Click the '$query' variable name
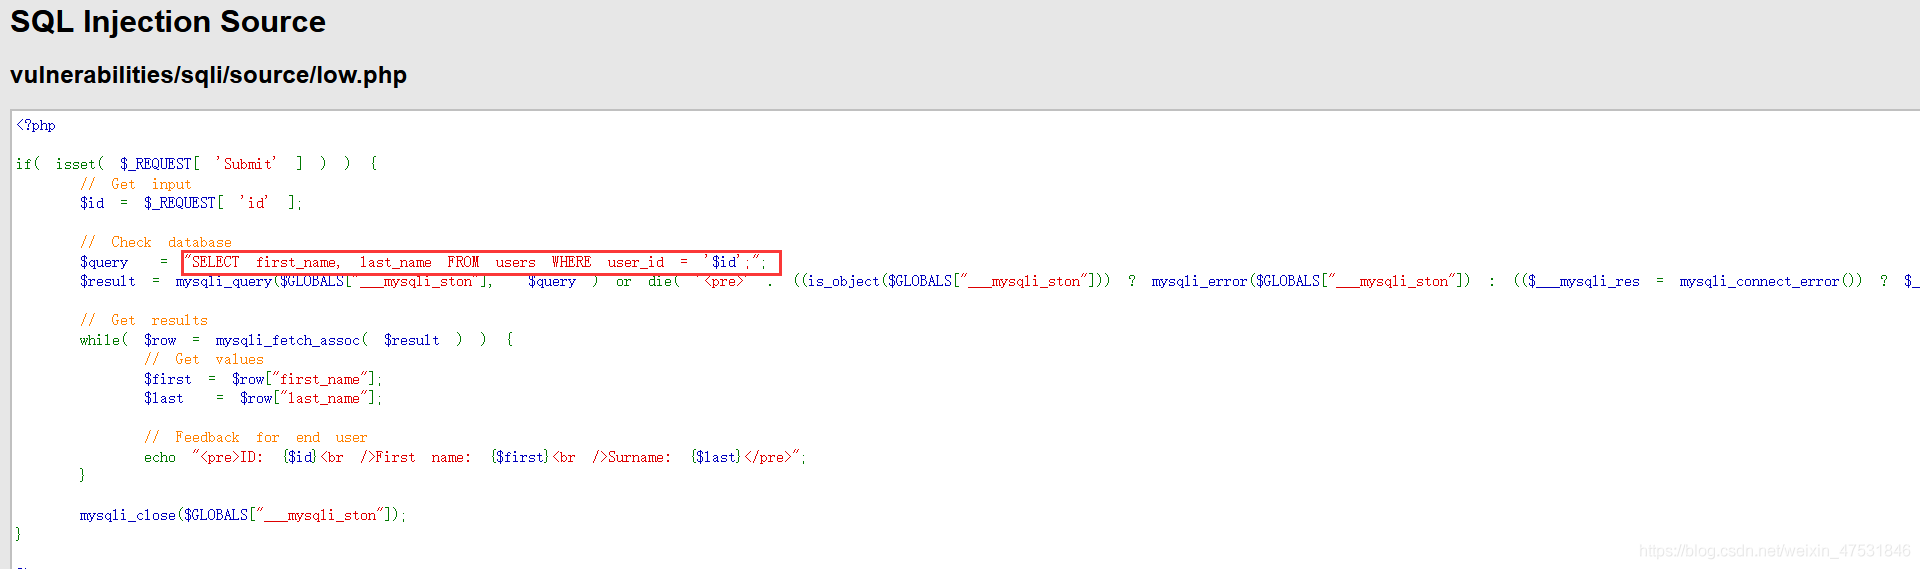Screen dimensions: 1920x569 click(x=104, y=262)
